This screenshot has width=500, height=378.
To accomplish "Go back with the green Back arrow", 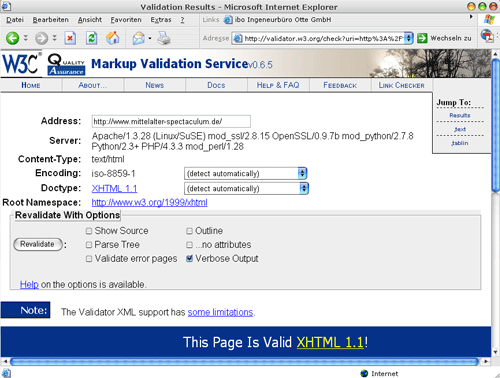I will pos(13,38).
